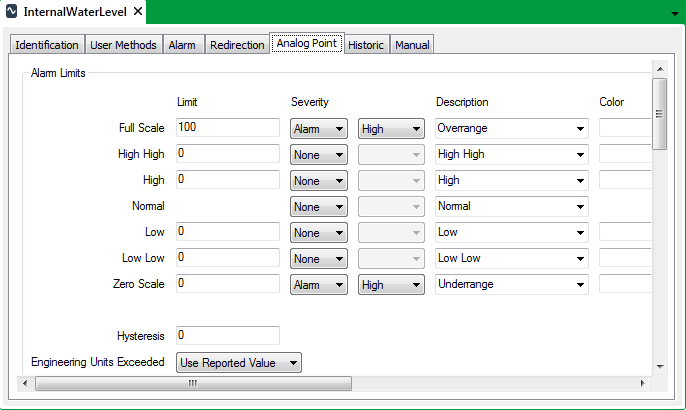Close the InternalWaterLevel document tab
This screenshot has height=410, width=686.
coord(138,13)
